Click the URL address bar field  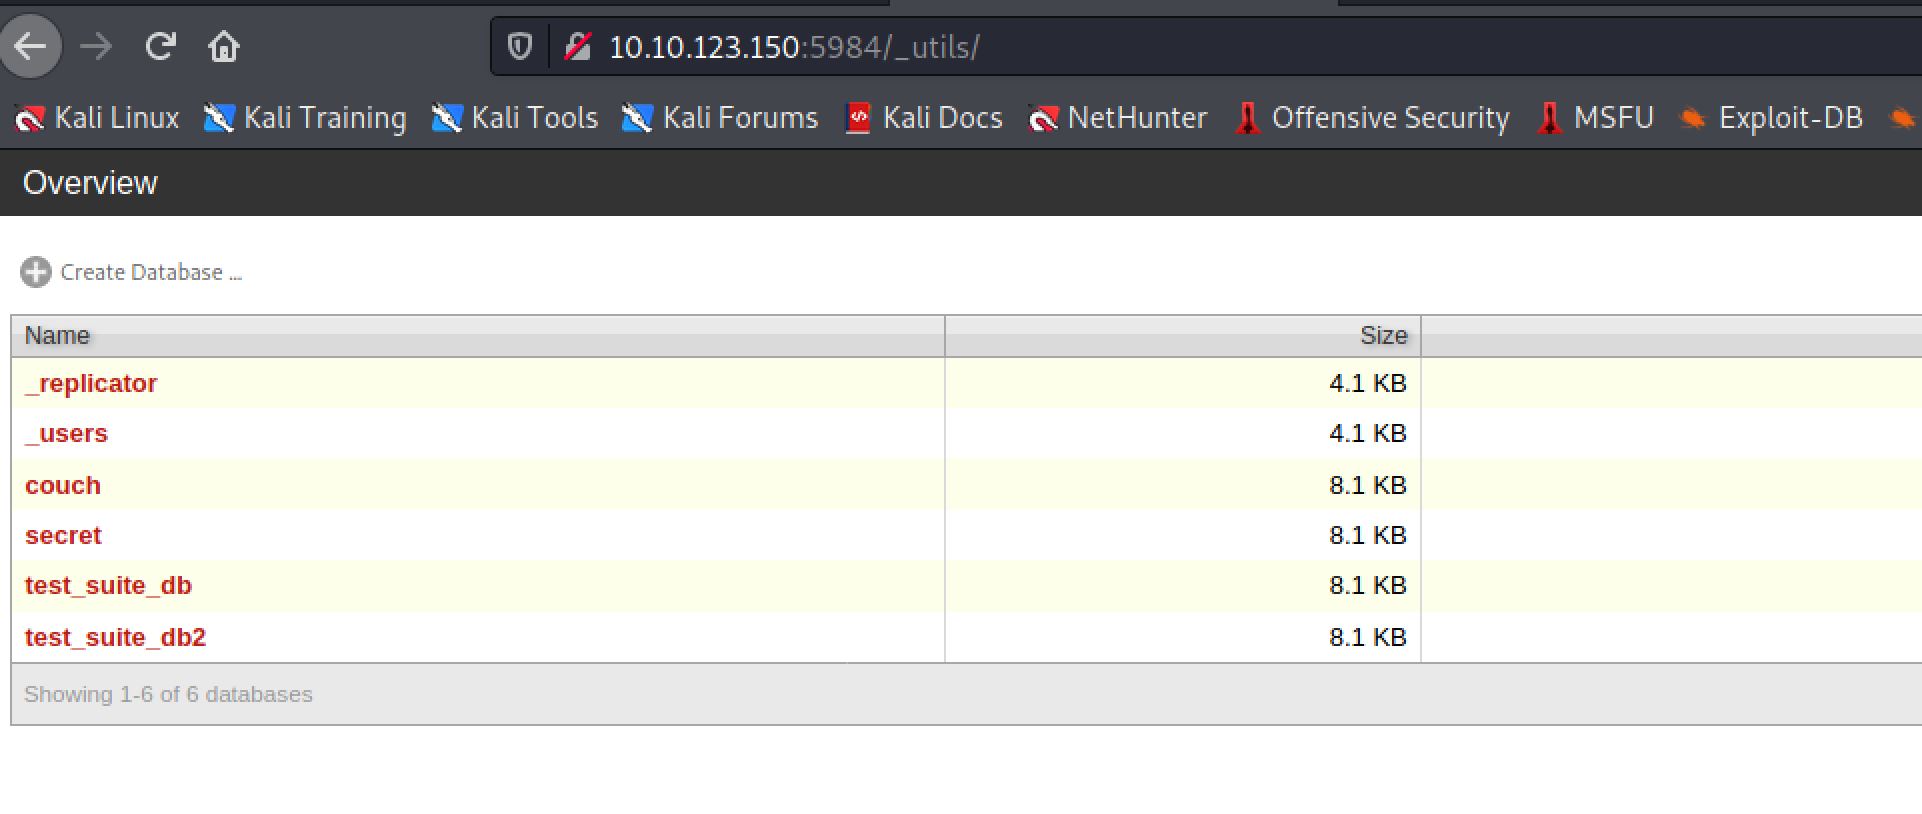(1200, 47)
